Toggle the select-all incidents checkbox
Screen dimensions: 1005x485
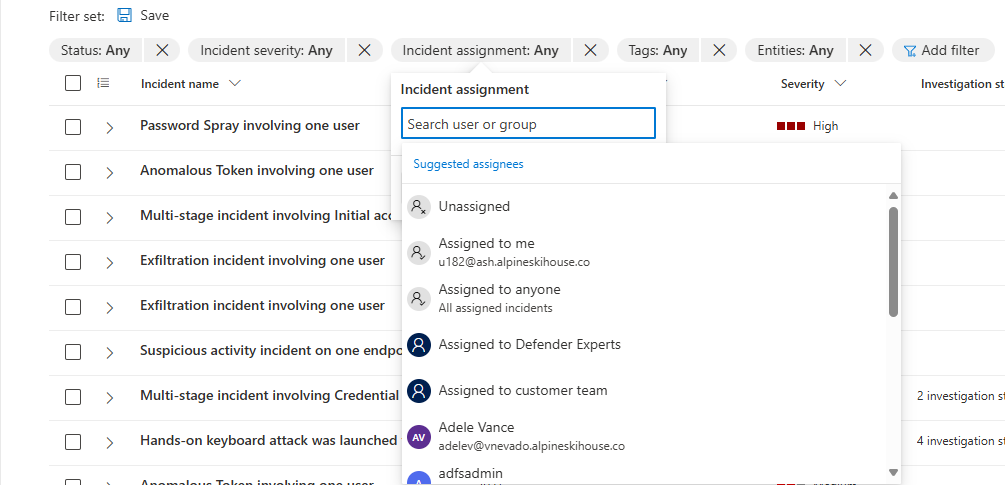click(73, 84)
